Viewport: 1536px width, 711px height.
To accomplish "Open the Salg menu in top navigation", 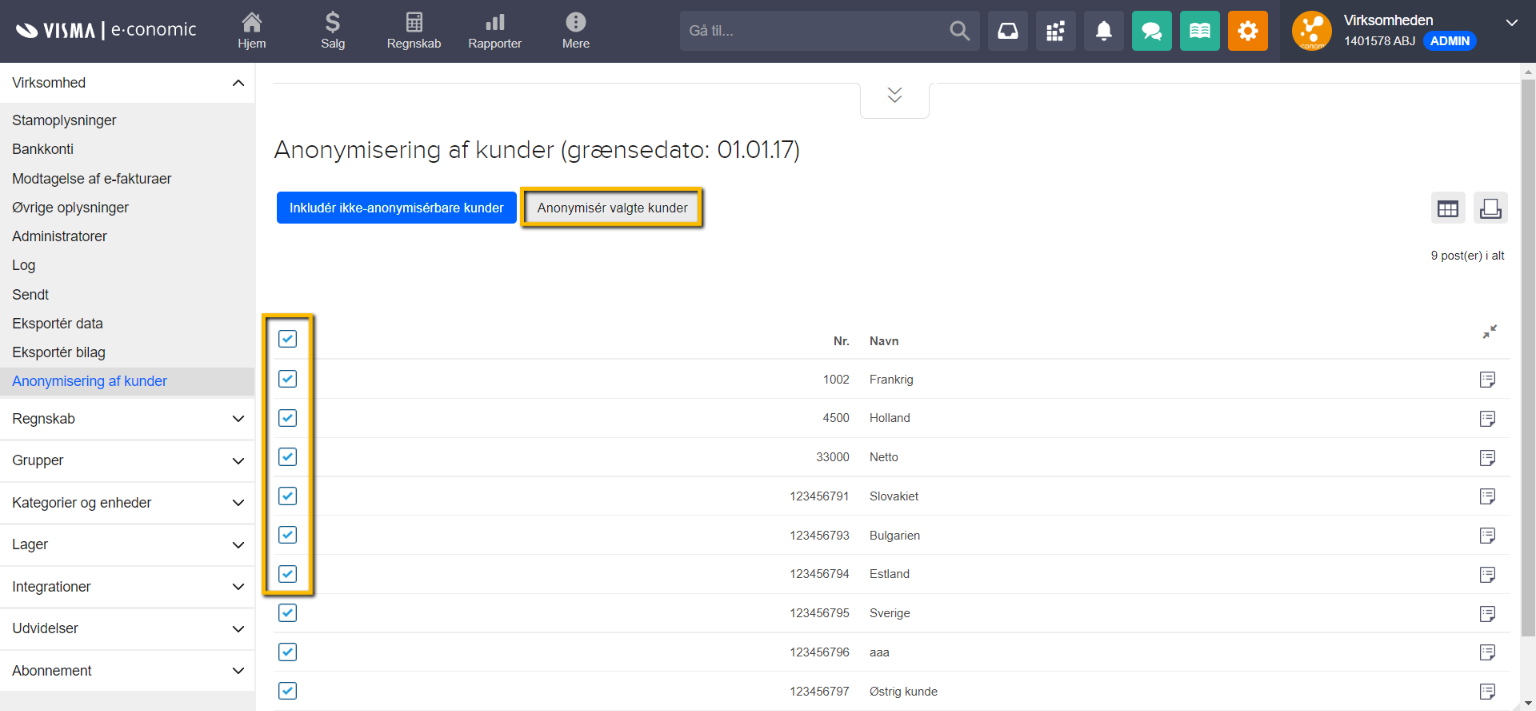I will (333, 31).
